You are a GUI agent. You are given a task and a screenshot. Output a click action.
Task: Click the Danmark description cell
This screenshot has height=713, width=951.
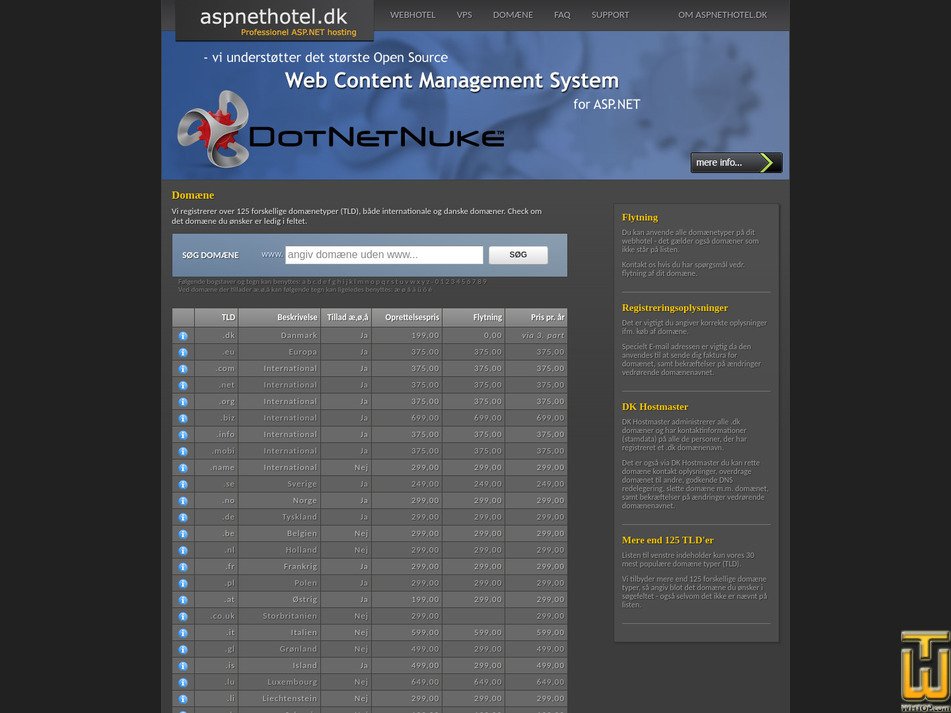pos(280,335)
